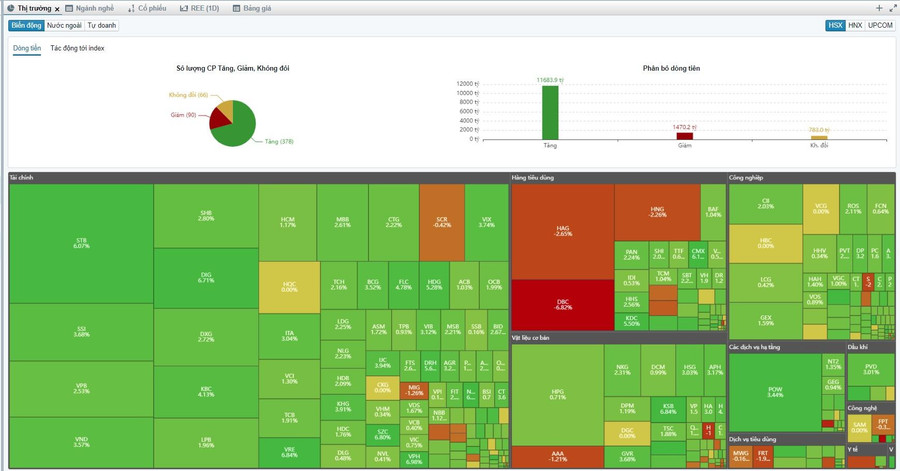Select the ITA 3.04% tile
Viewport: 900px width, 471px height.
pos(289,336)
